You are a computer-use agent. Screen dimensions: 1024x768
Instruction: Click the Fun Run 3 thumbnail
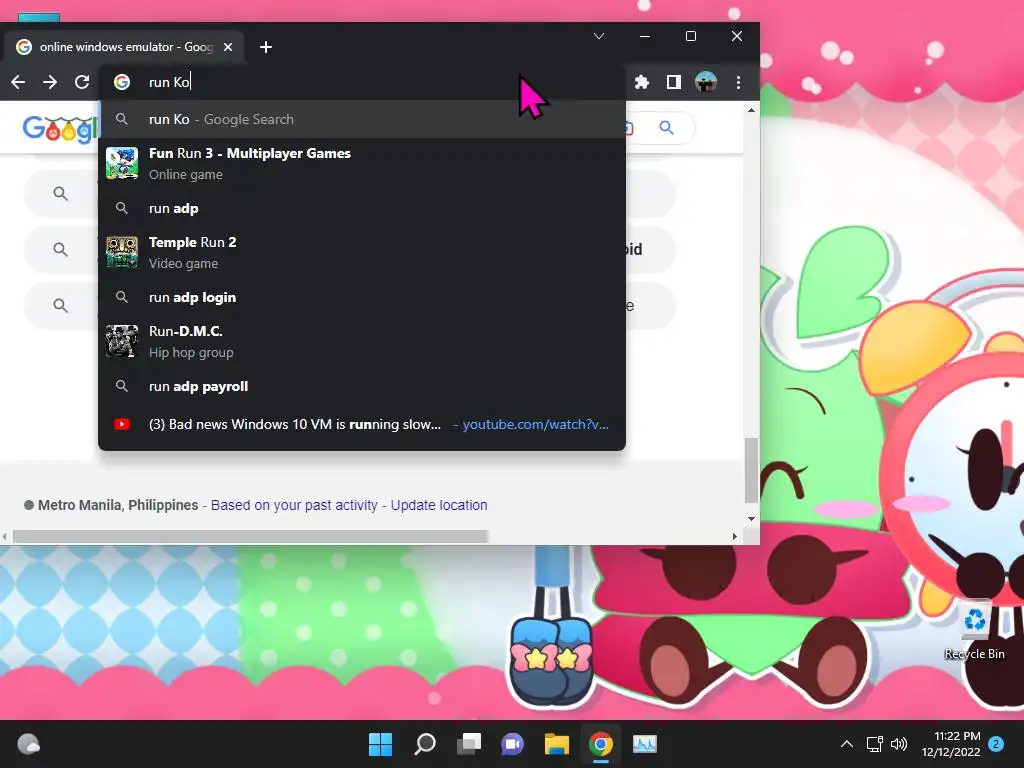[122, 163]
